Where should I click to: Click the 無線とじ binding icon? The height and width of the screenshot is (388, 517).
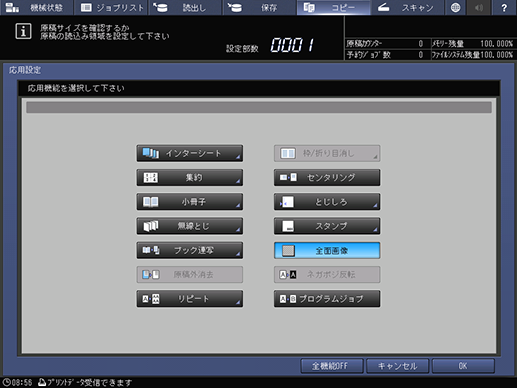pyautogui.click(x=151, y=226)
